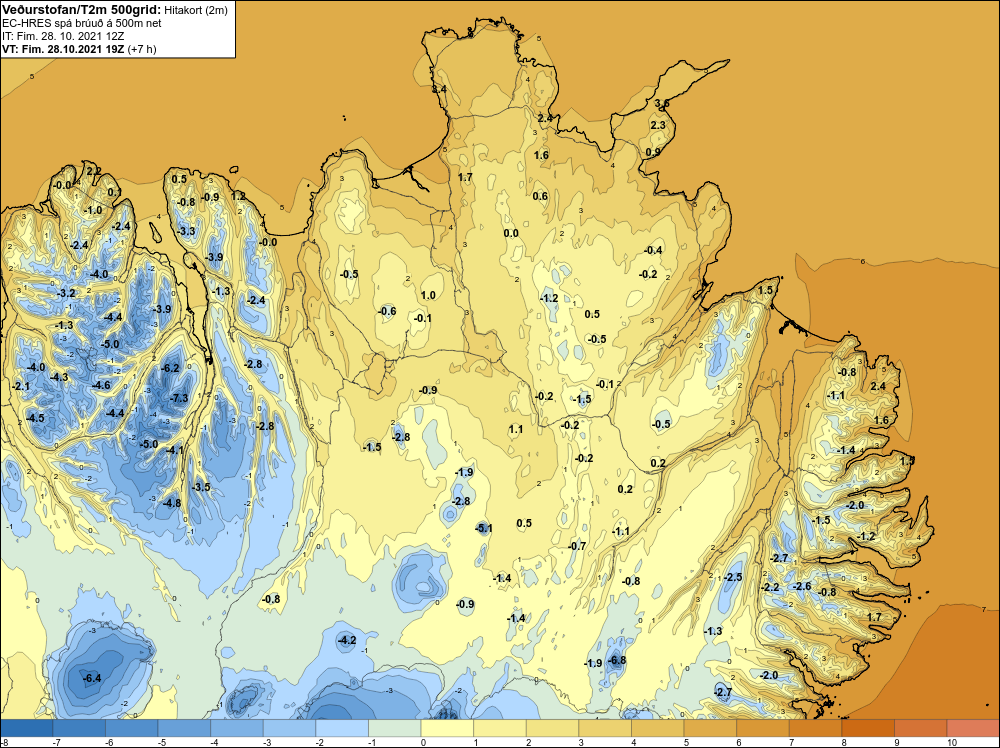This screenshot has width=1000, height=748.
Task: Select the legend label 5
Action: tap(686, 742)
